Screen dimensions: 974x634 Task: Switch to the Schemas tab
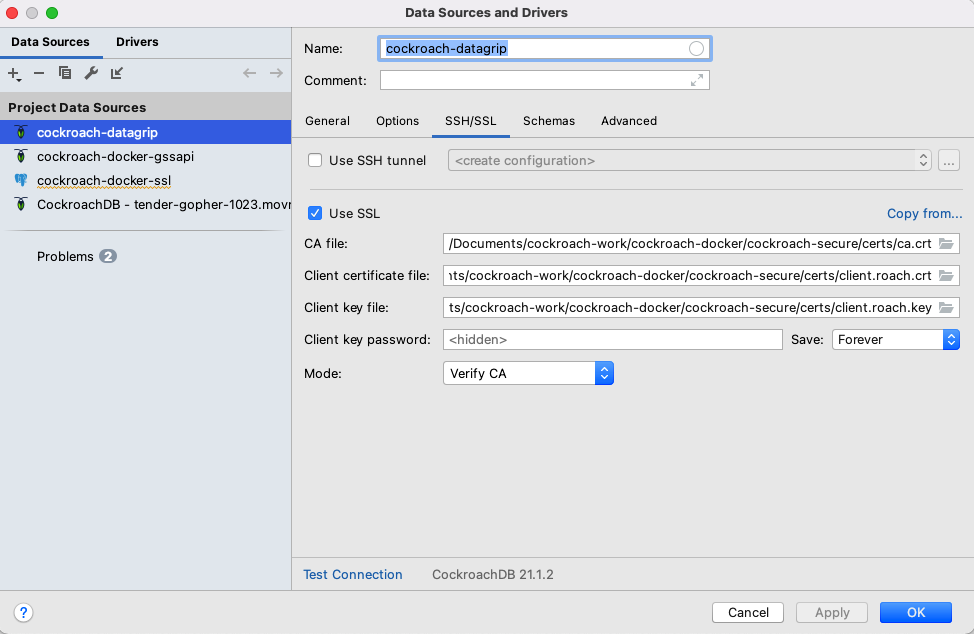tap(549, 121)
